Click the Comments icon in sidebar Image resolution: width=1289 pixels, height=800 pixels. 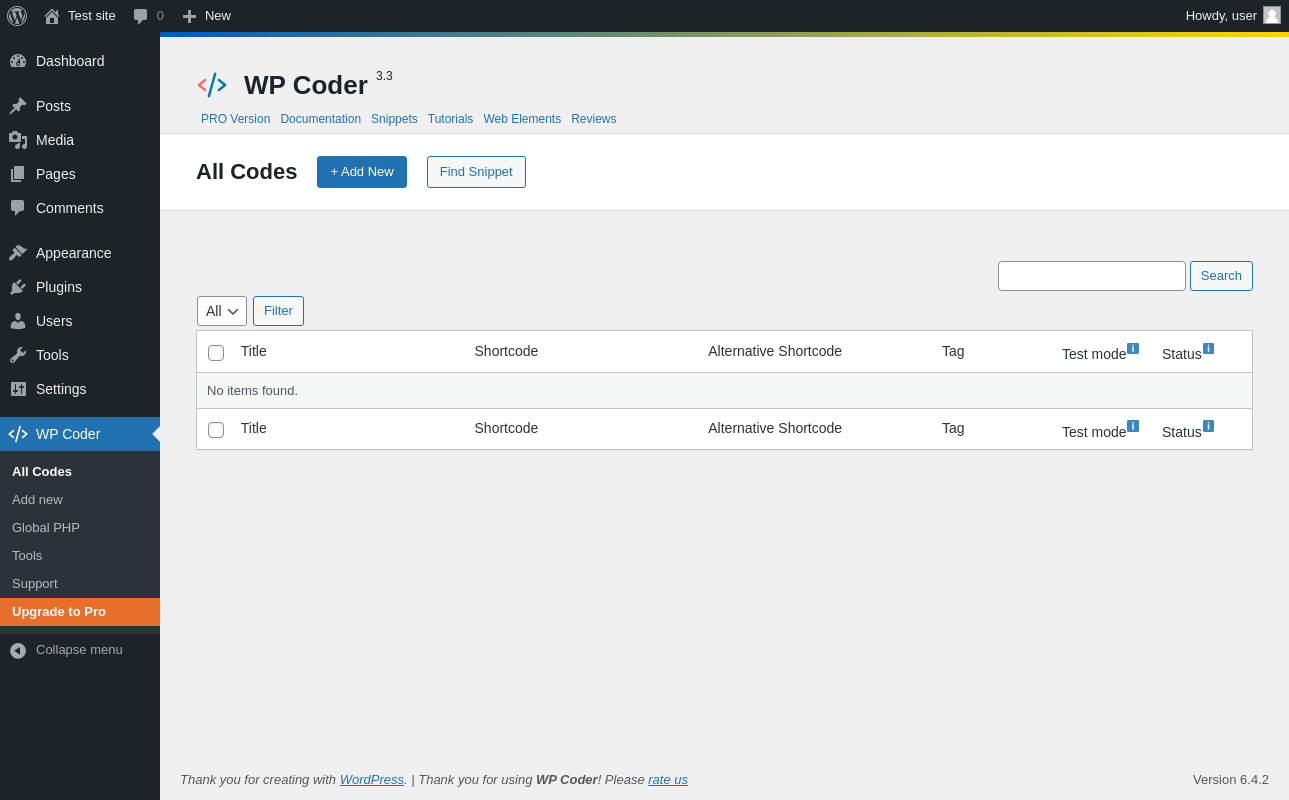coord(18,208)
